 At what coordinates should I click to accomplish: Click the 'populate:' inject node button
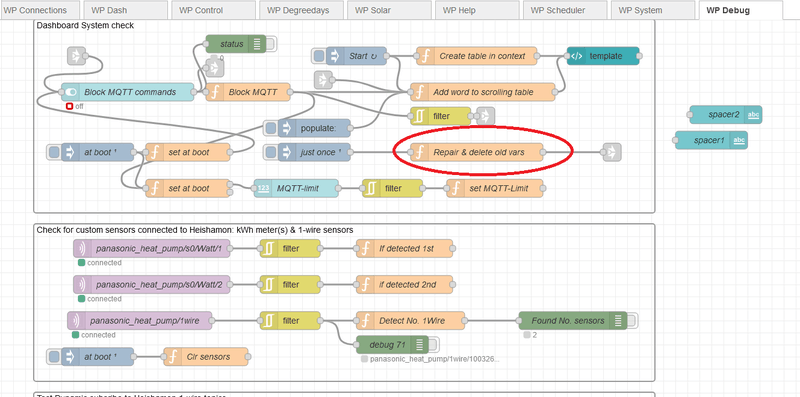(x=271, y=128)
